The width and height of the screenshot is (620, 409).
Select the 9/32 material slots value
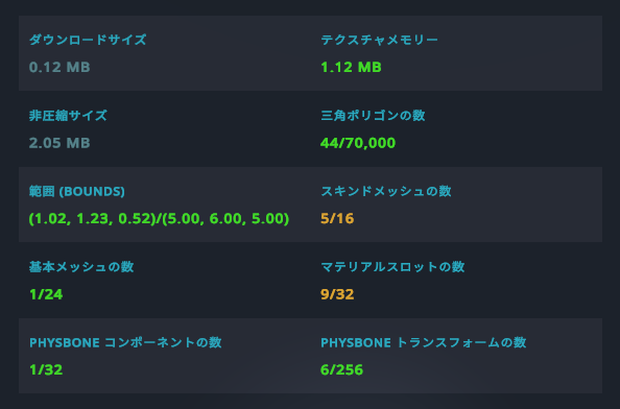click(337, 295)
